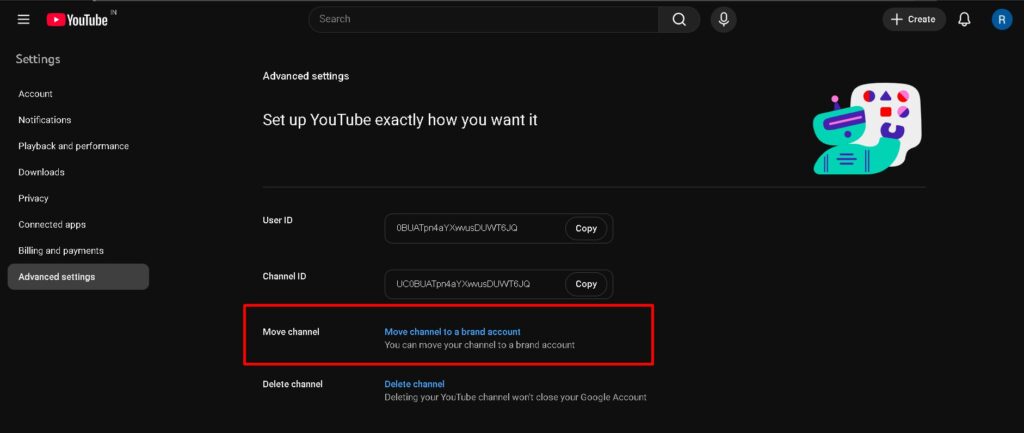This screenshot has height=433, width=1024.
Task: Open the hamburger guide menu
Action: (x=24, y=20)
